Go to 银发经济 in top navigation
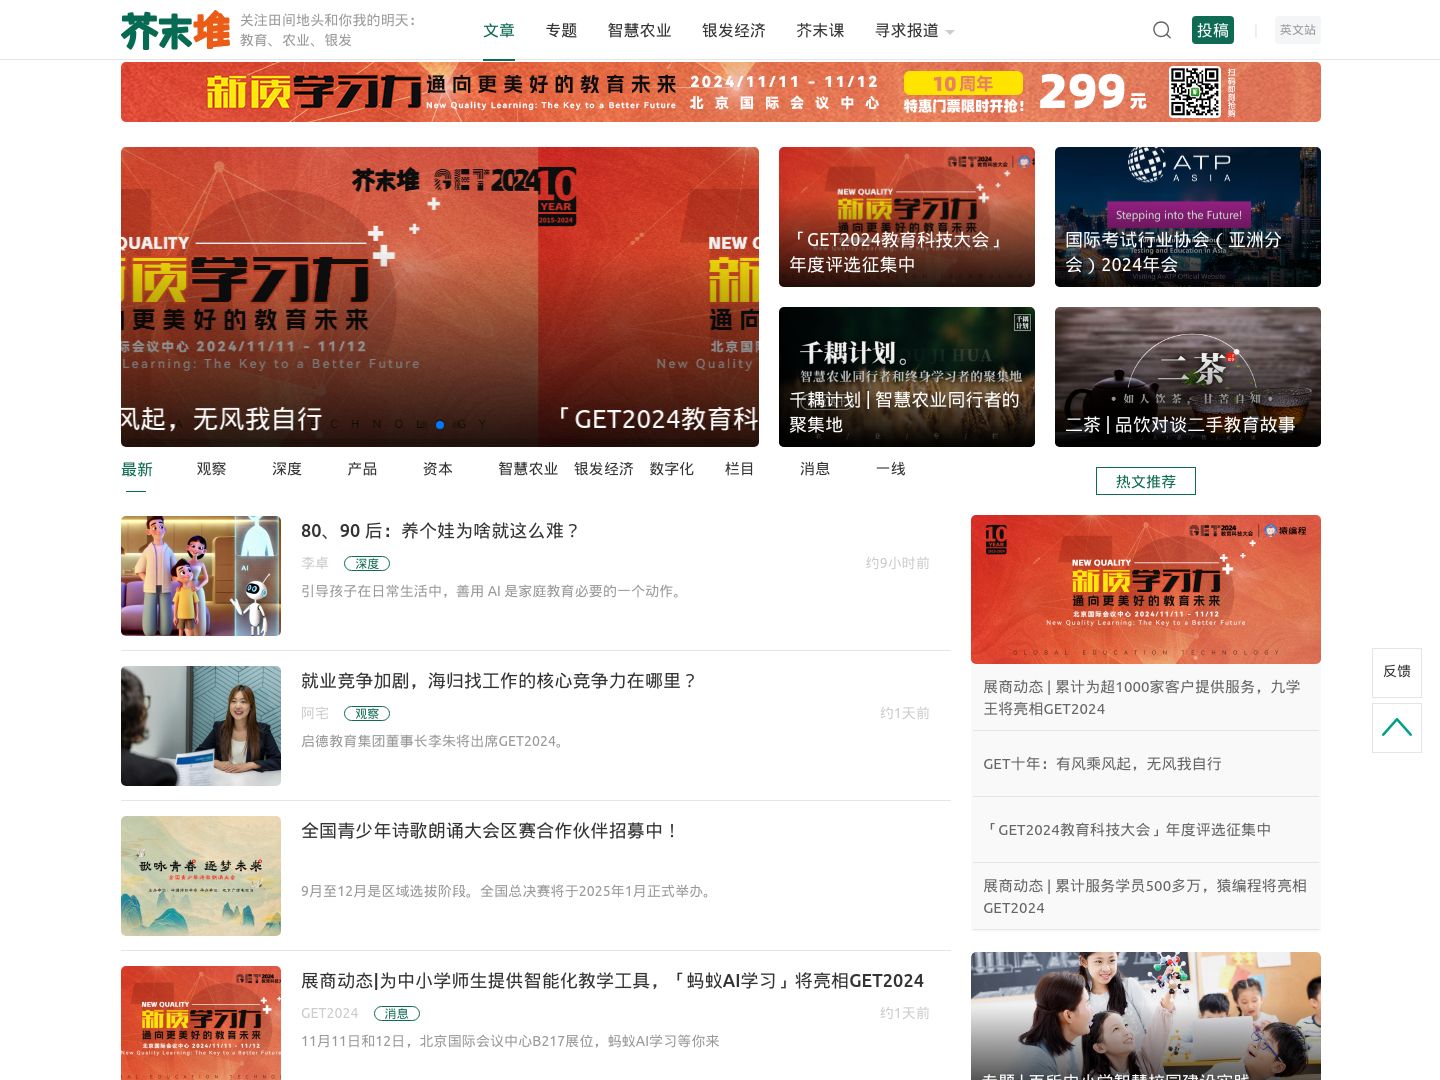1440x1080 pixels. [734, 30]
